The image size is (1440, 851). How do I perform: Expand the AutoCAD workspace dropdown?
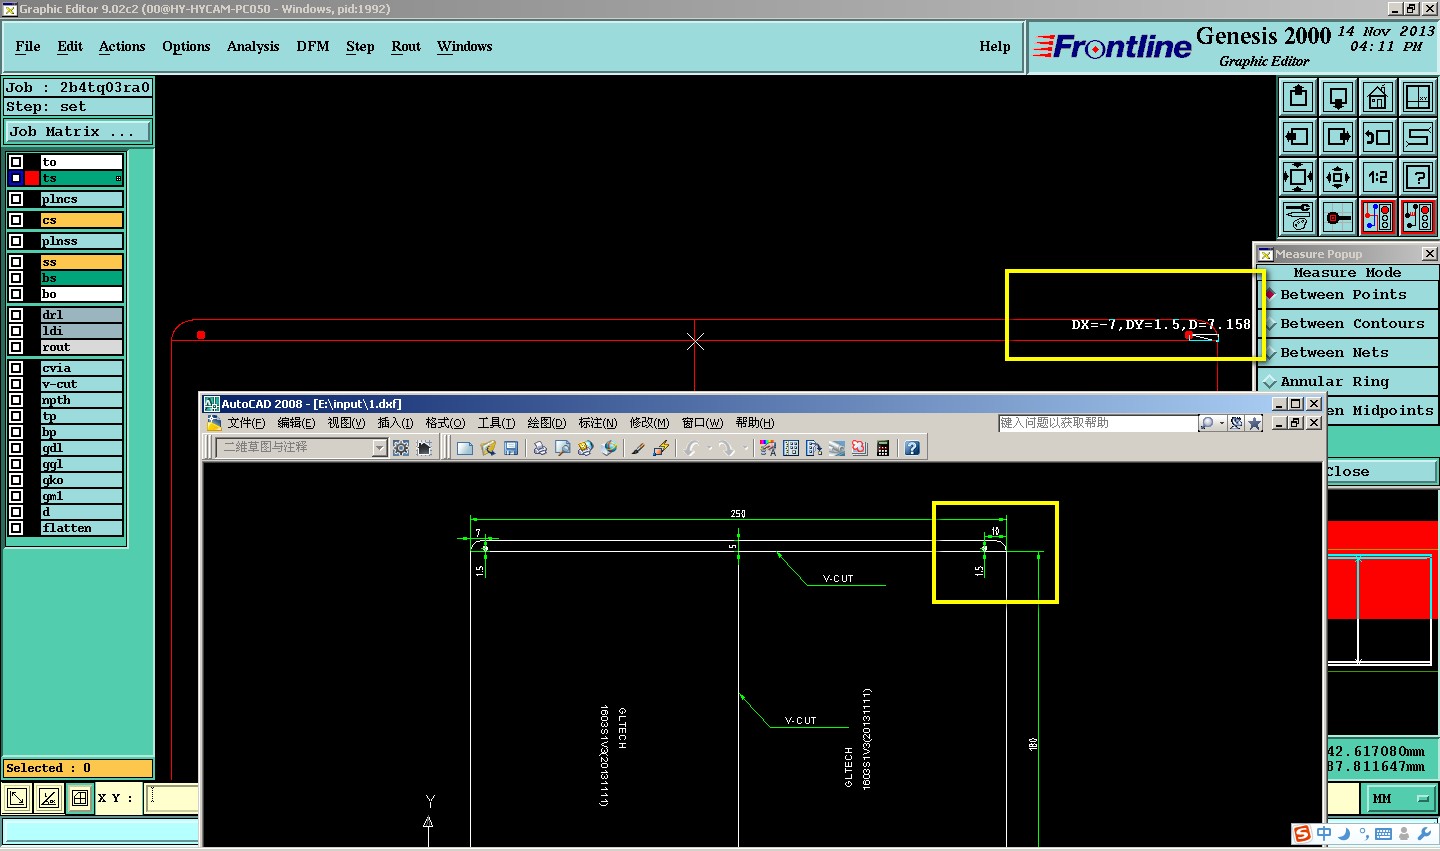(x=379, y=448)
